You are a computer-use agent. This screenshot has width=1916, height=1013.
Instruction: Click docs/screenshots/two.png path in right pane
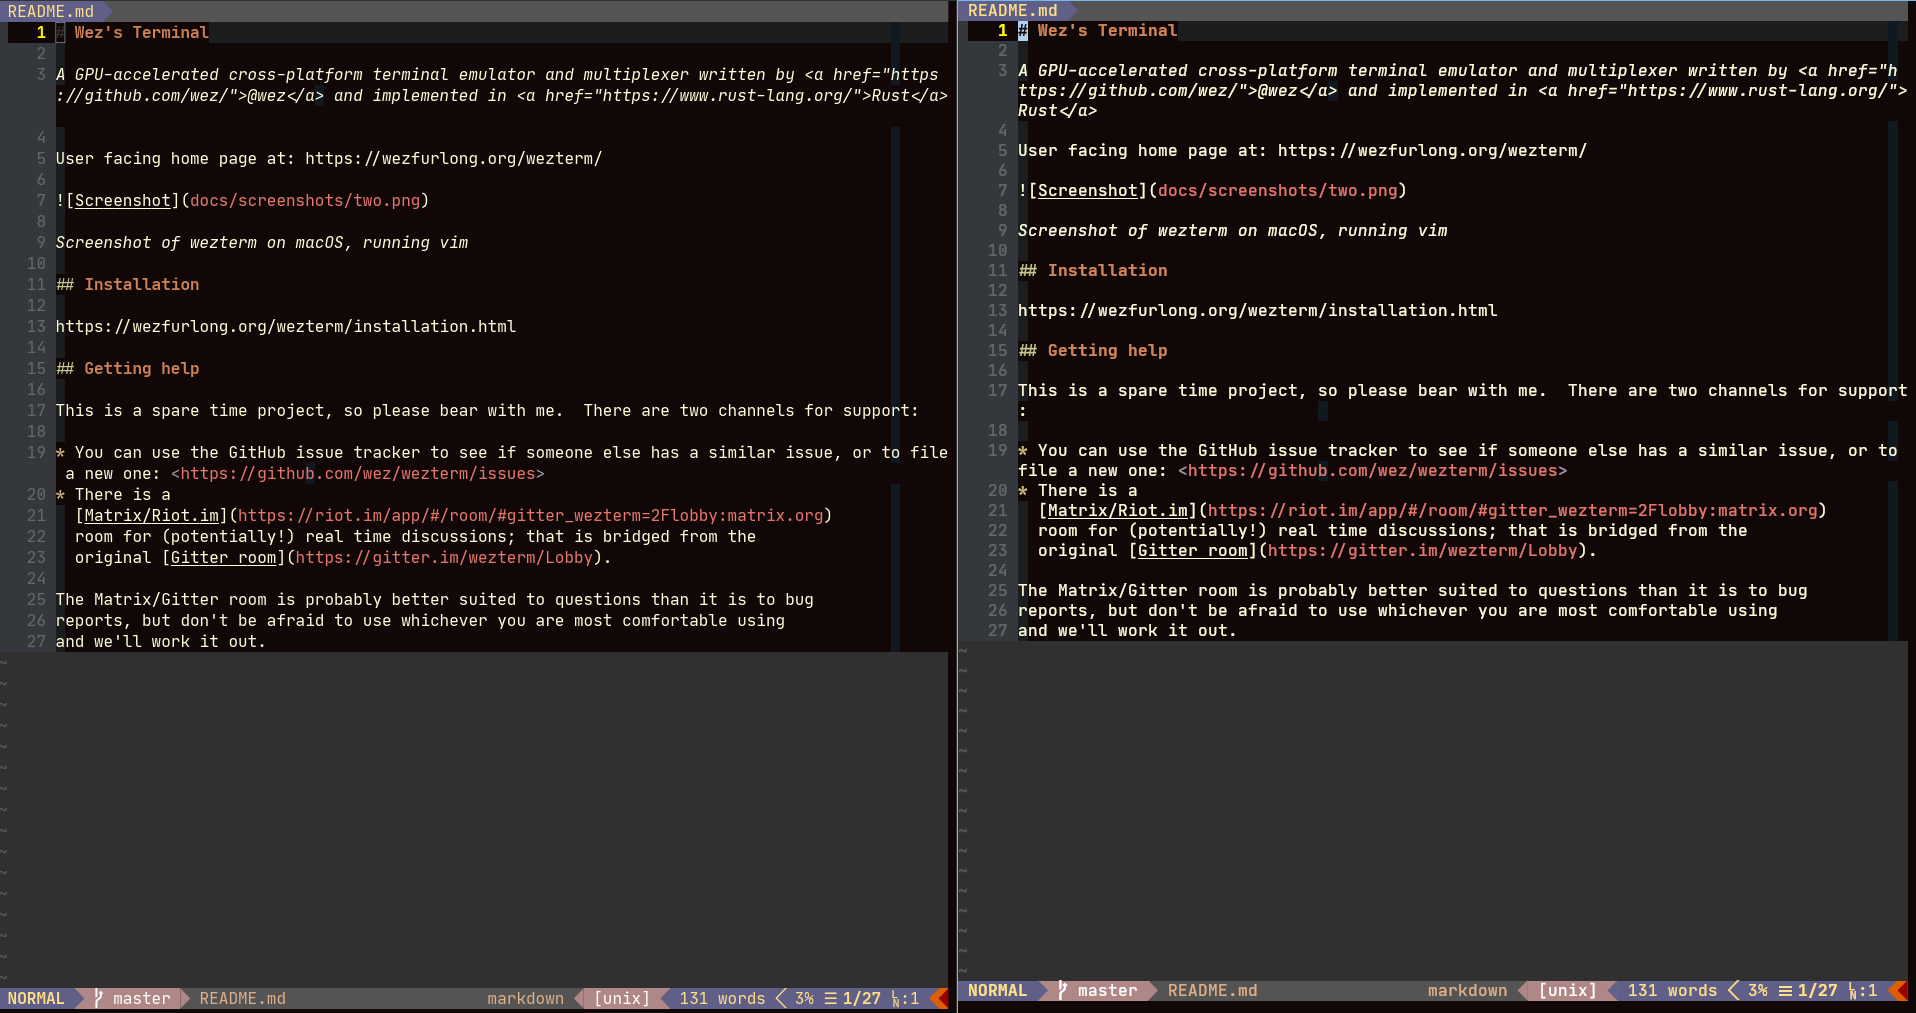click(1278, 190)
